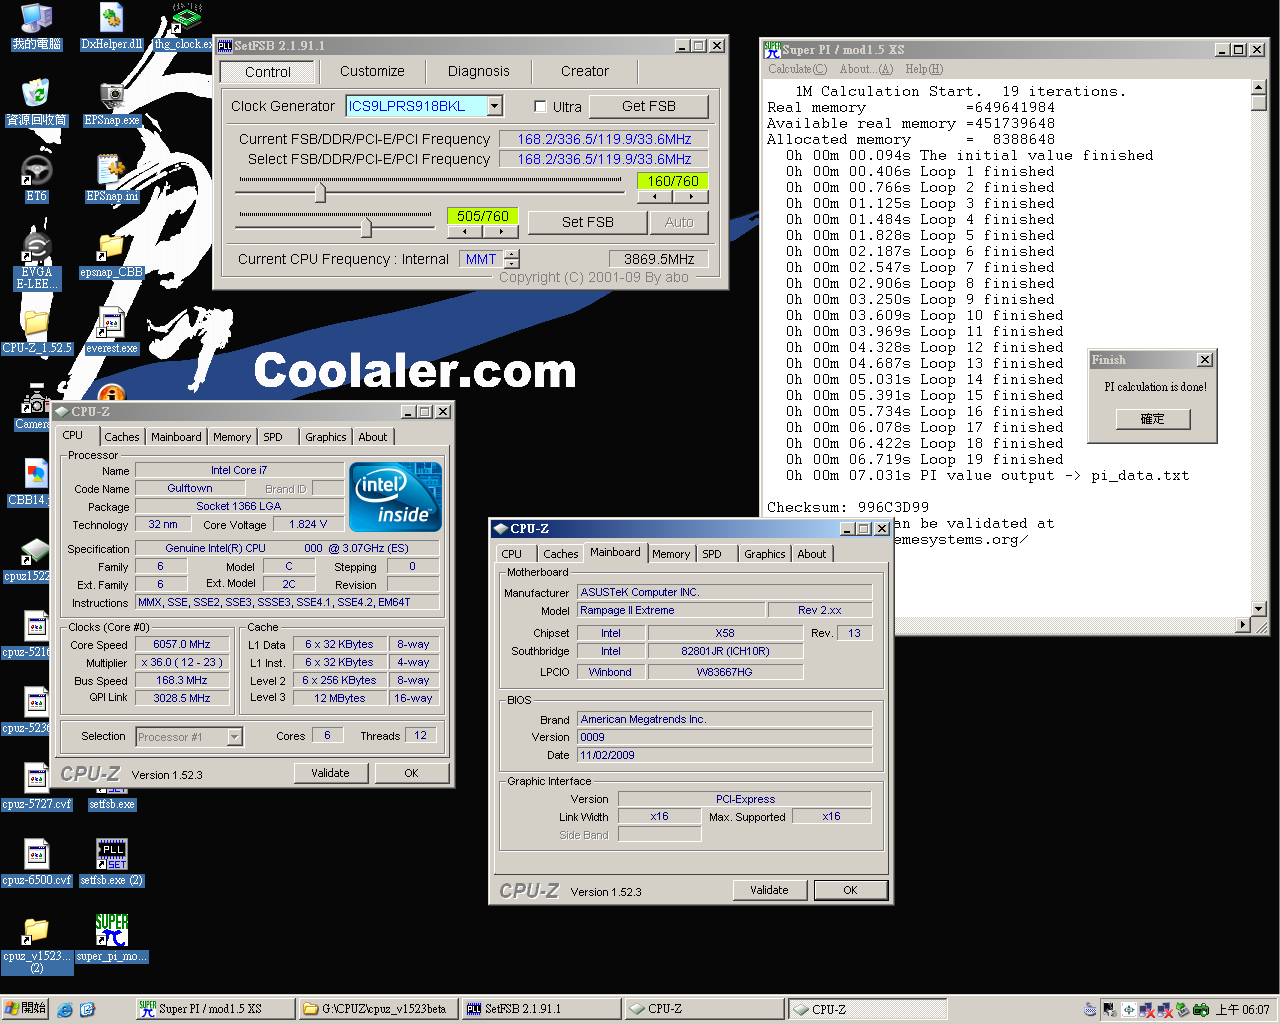
Task: Click Super PI vertical scrollbar down arrow
Action: 1259,608
